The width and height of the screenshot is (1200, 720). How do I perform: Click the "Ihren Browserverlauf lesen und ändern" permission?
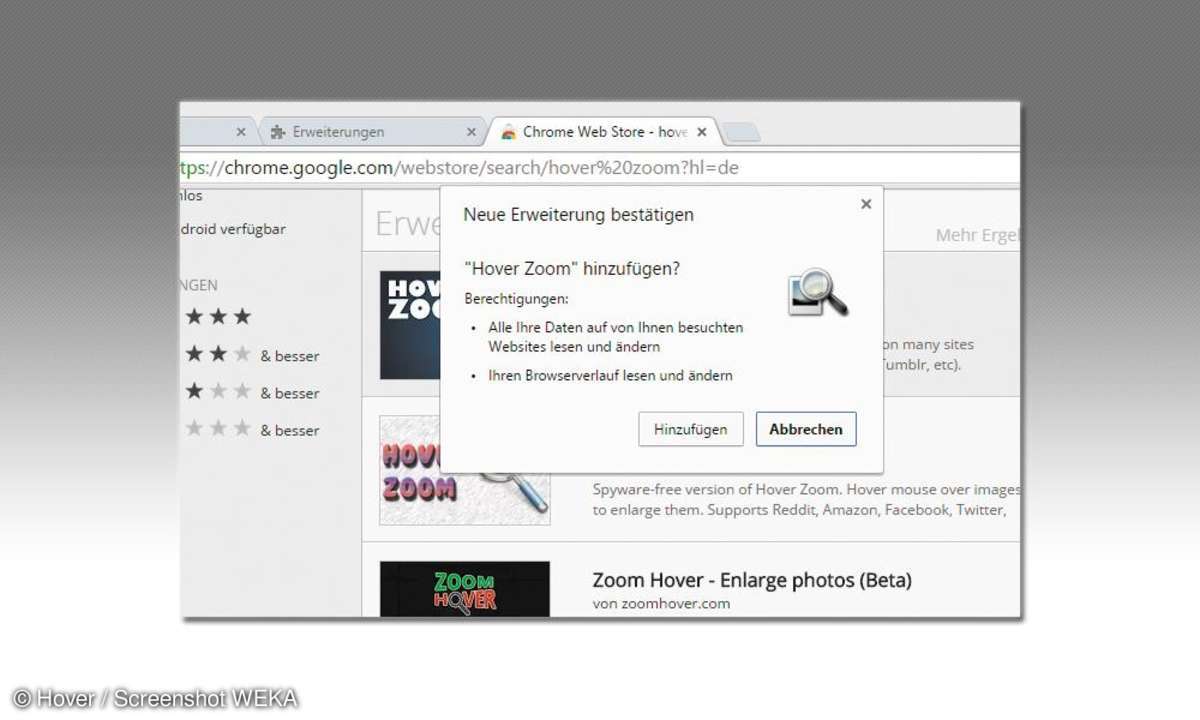point(610,376)
